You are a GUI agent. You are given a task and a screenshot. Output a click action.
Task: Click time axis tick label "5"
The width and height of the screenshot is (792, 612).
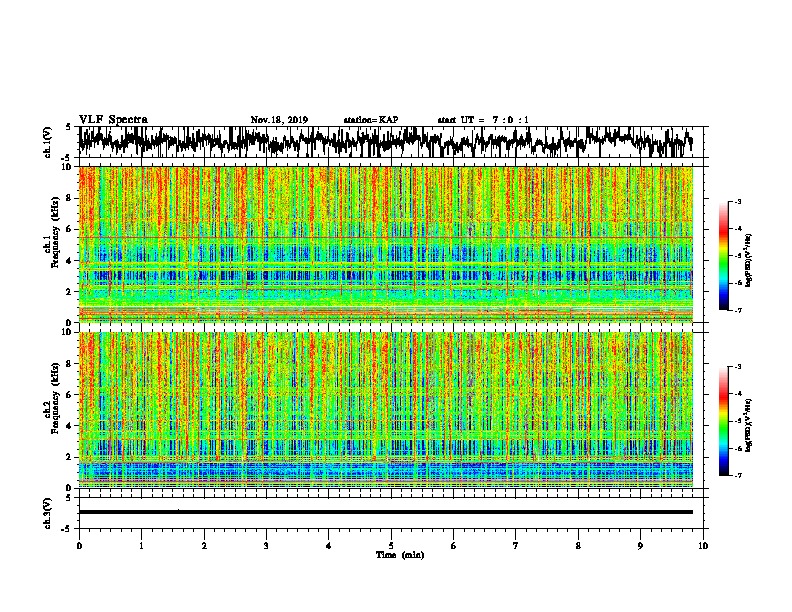point(391,546)
